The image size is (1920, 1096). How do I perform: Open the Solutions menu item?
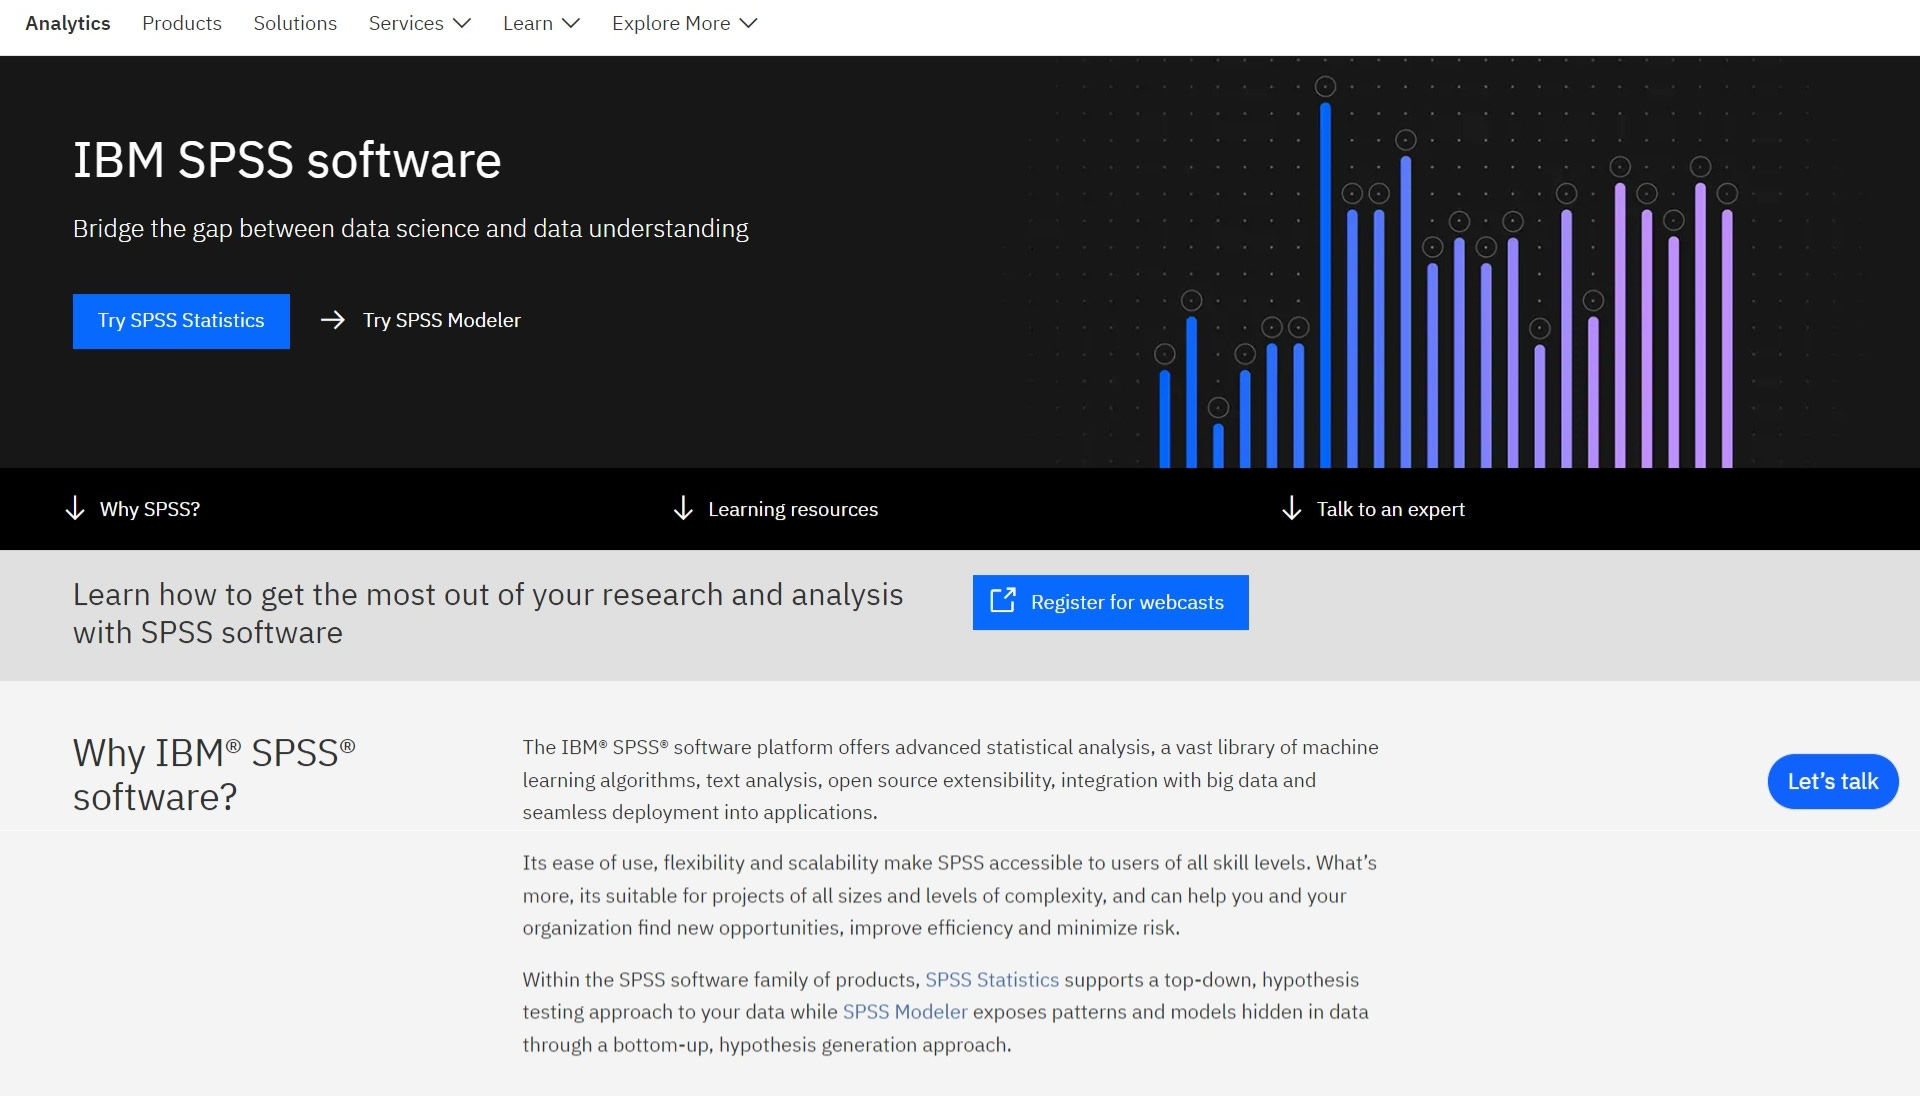(x=295, y=23)
